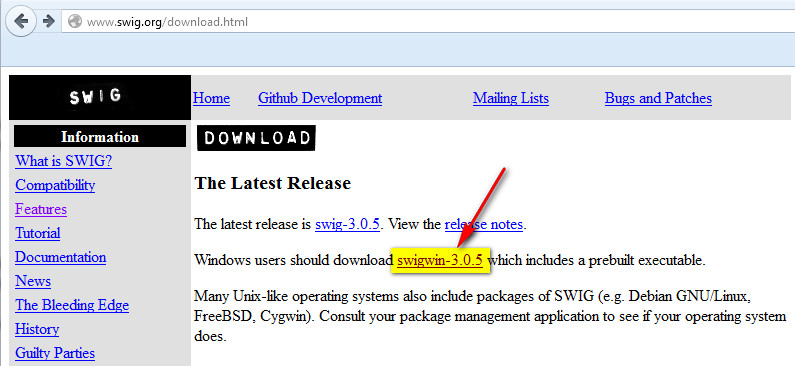View the release notes link
Image resolution: width=795 pixels, height=366 pixels.
(484, 224)
